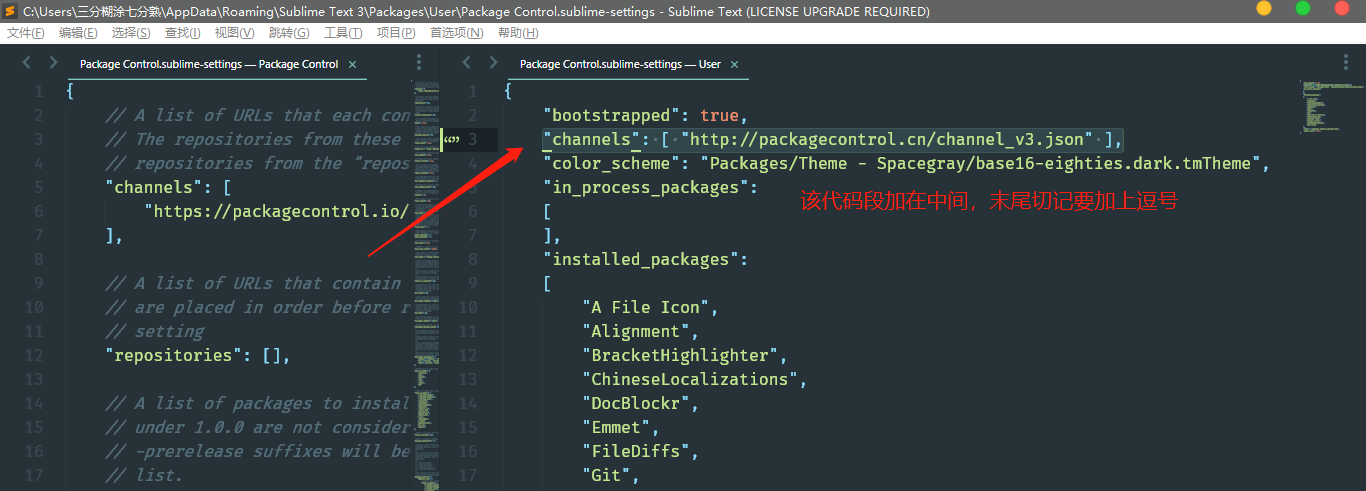Screen dimensions: 1366x491
Task: Open the 文件(F) menu
Action: coord(26,33)
